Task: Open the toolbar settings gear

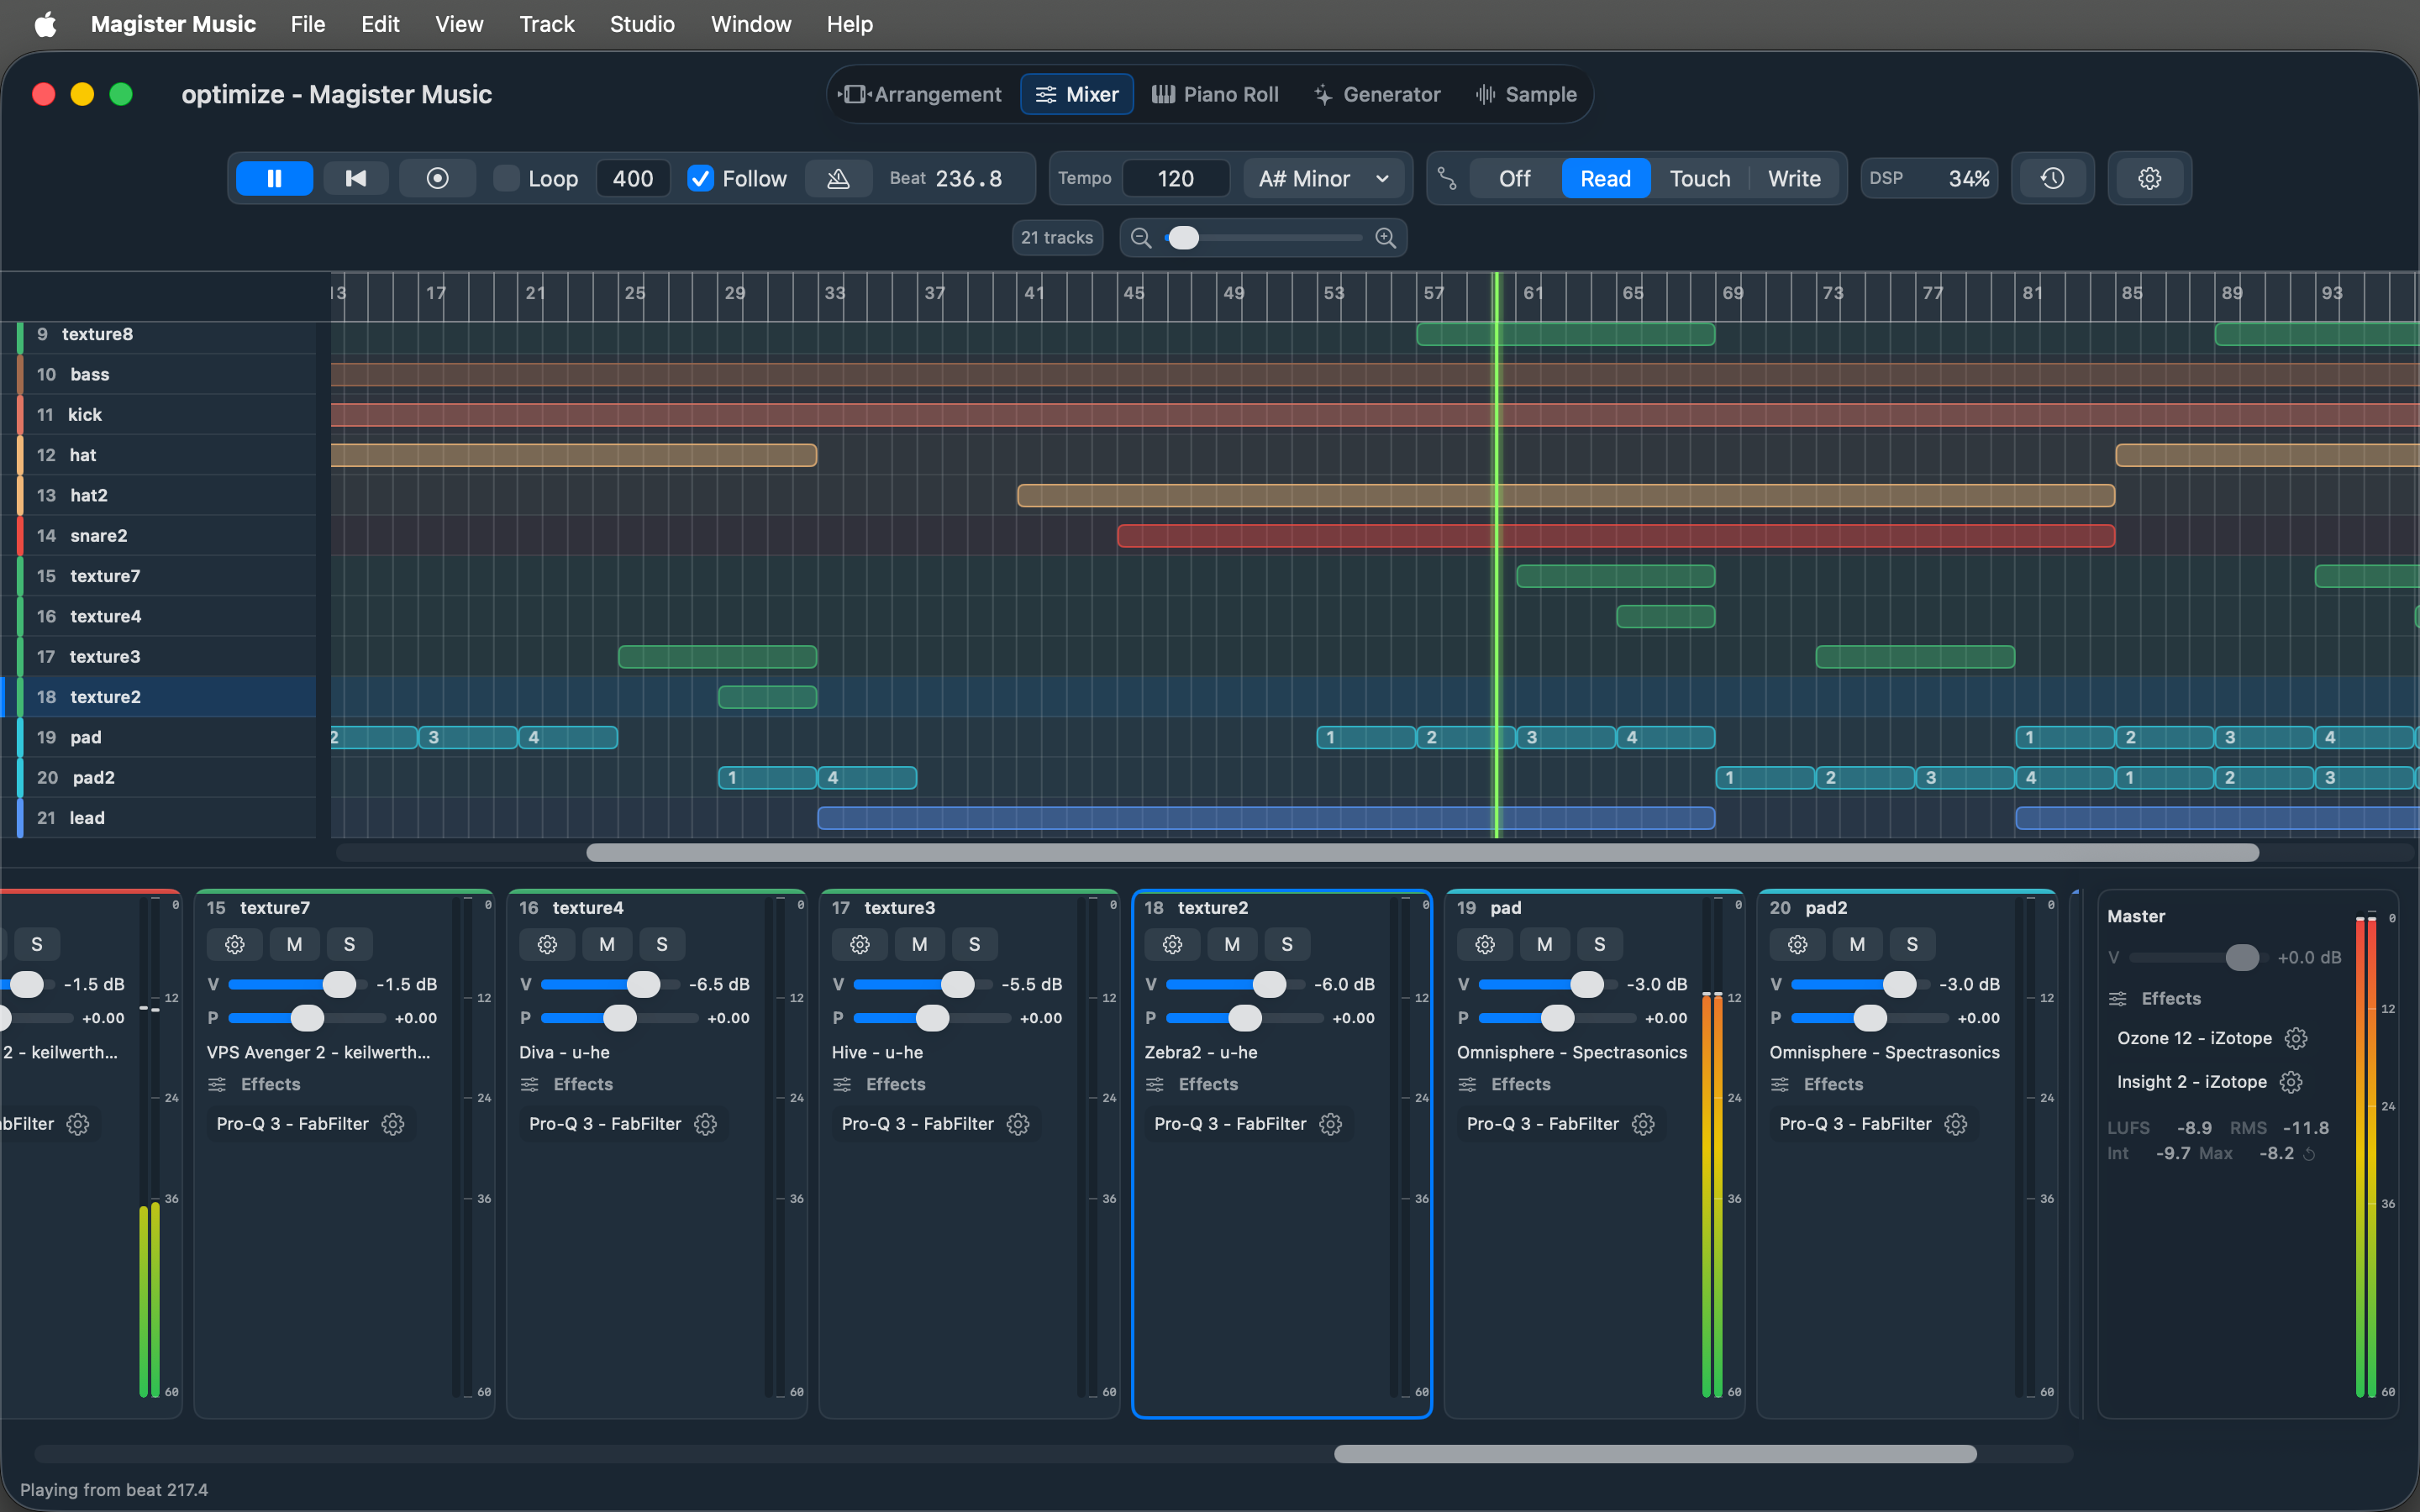Action: [2149, 178]
